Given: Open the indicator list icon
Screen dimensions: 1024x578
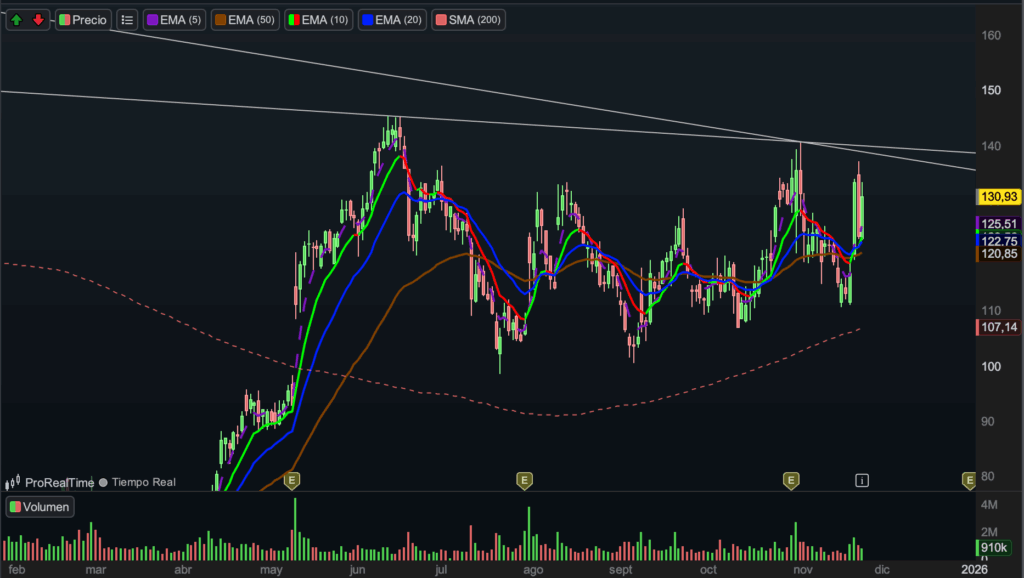Looking at the screenshot, I should [x=127, y=20].
